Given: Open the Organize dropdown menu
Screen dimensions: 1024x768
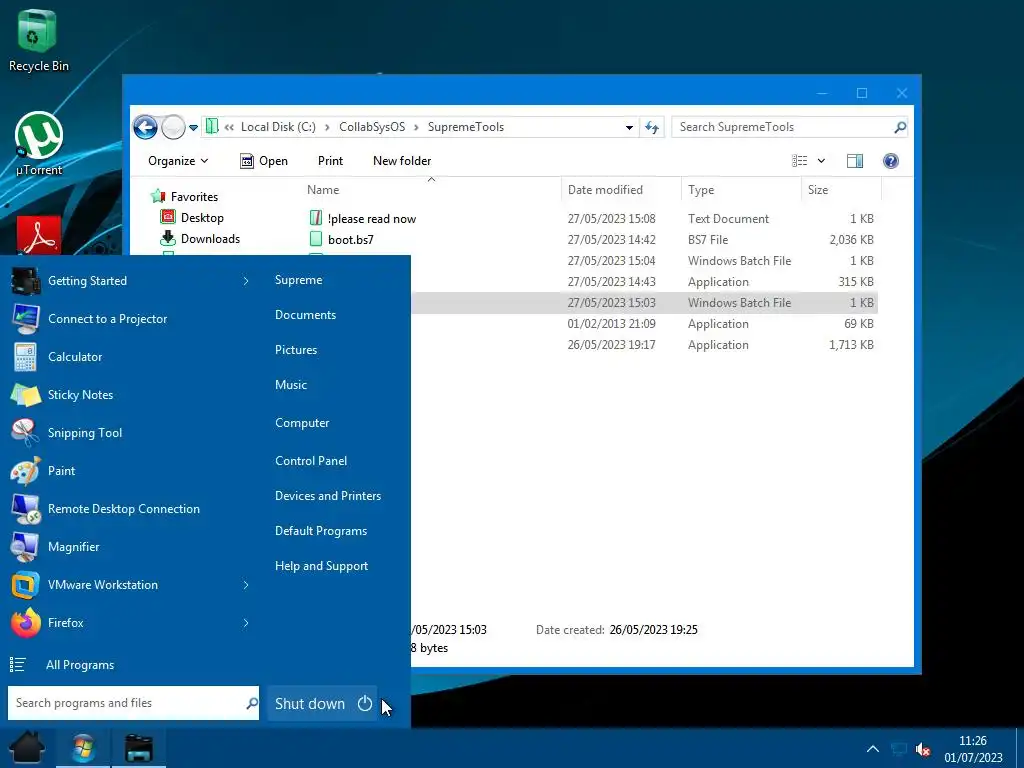Looking at the screenshot, I should coord(178,161).
